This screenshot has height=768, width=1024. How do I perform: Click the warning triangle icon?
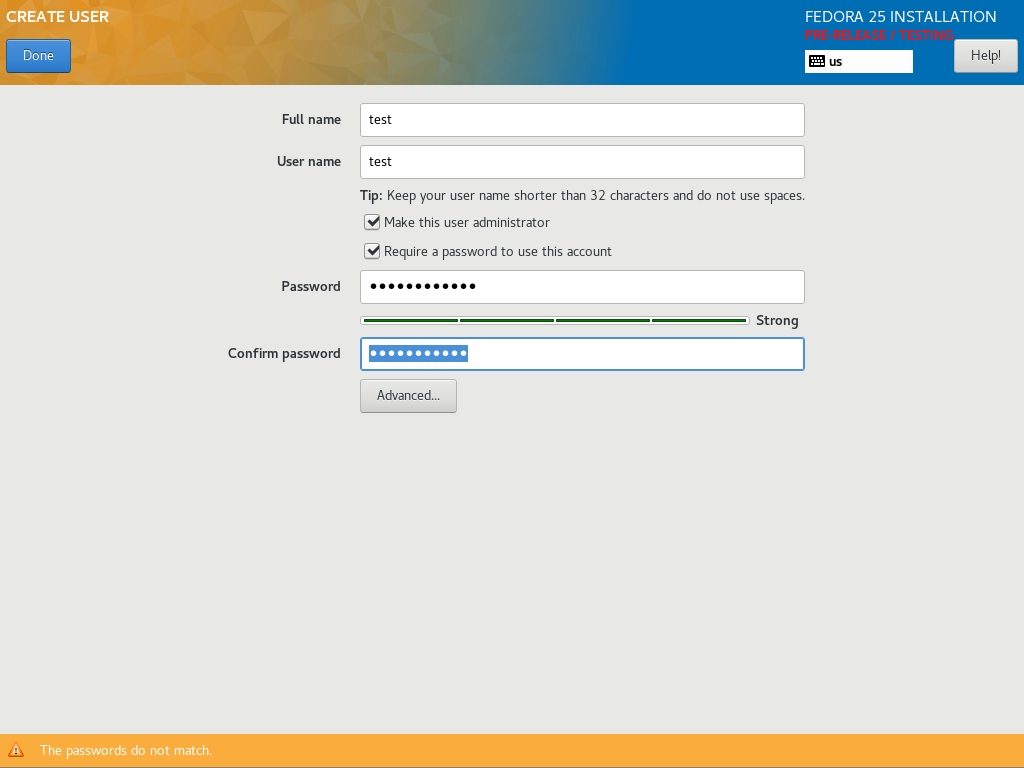coord(16,750)
